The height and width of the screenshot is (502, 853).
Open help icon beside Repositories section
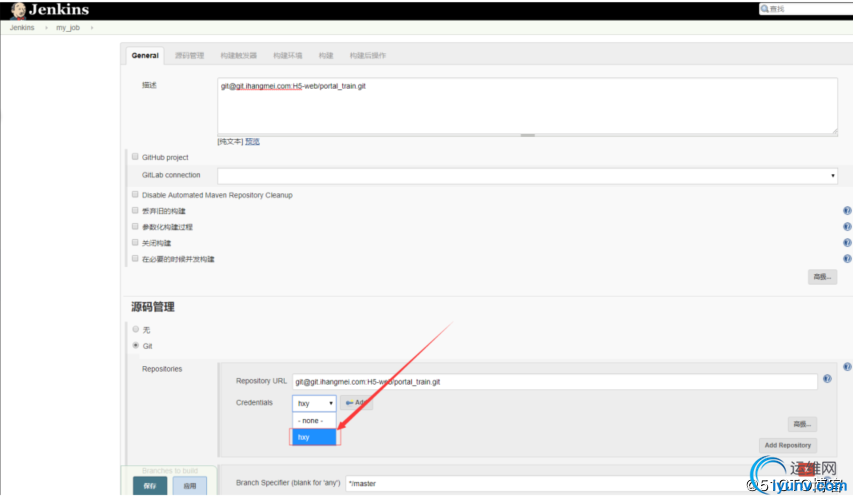pyautogui.click(x=847, y=367)
